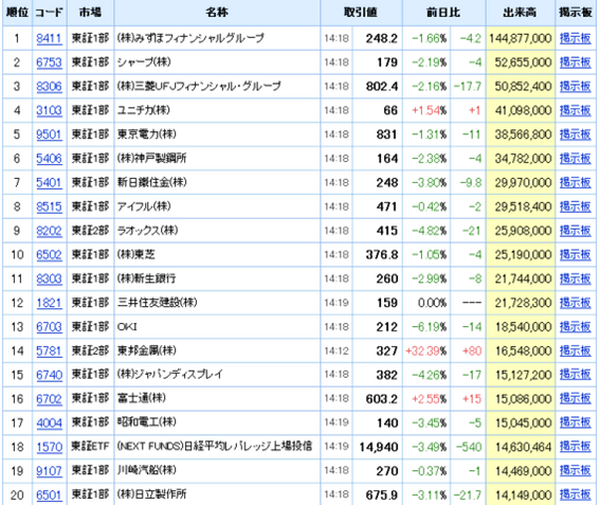Open stock code 6740 link
This screenshot has height=505, width=600.
[49, 375]
